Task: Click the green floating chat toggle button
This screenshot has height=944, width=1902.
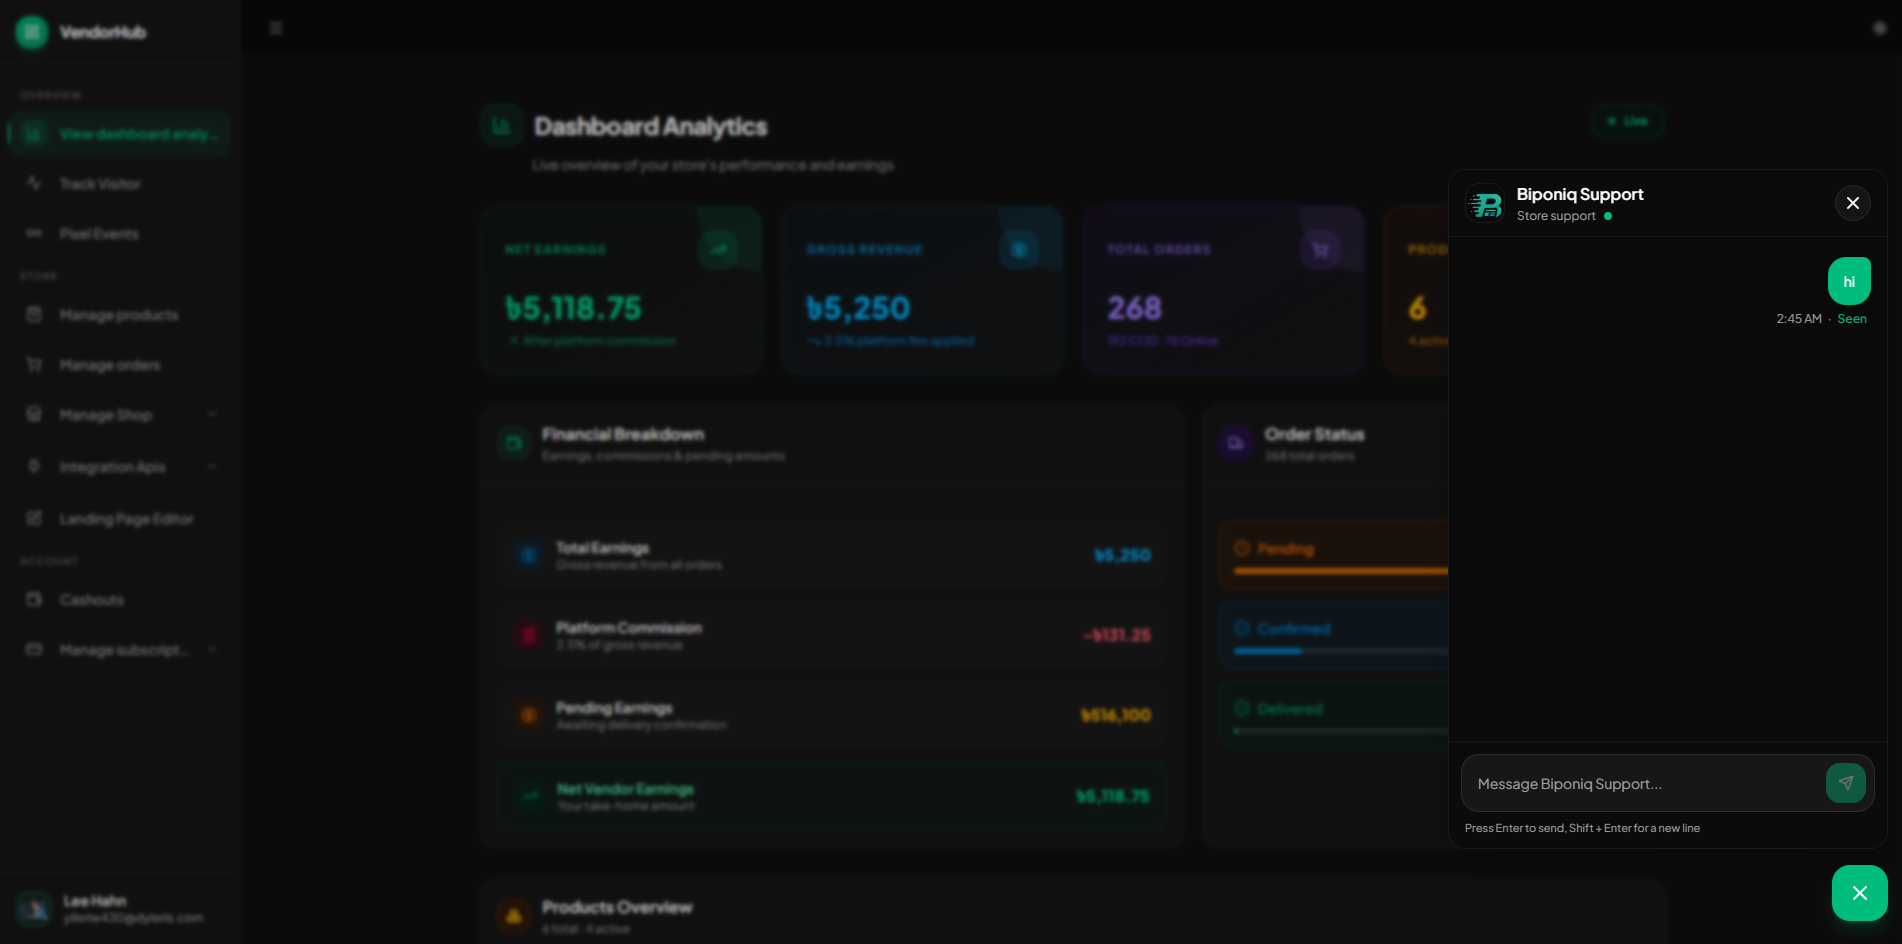Action: pyautogui.click(x=1859, y=893)
